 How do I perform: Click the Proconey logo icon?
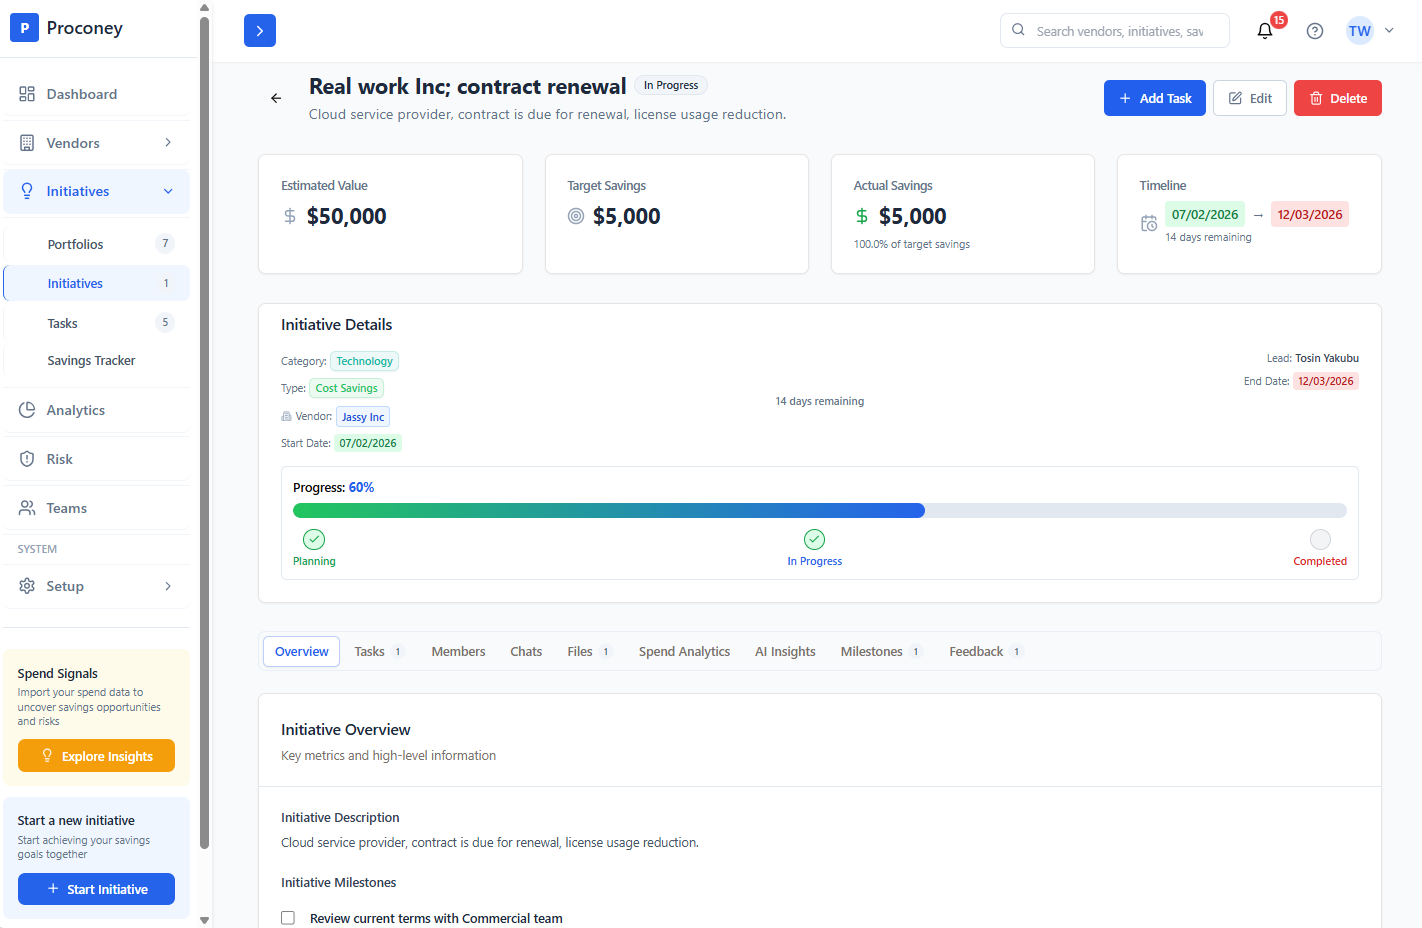pyautogui.click(x=24, y=28)
